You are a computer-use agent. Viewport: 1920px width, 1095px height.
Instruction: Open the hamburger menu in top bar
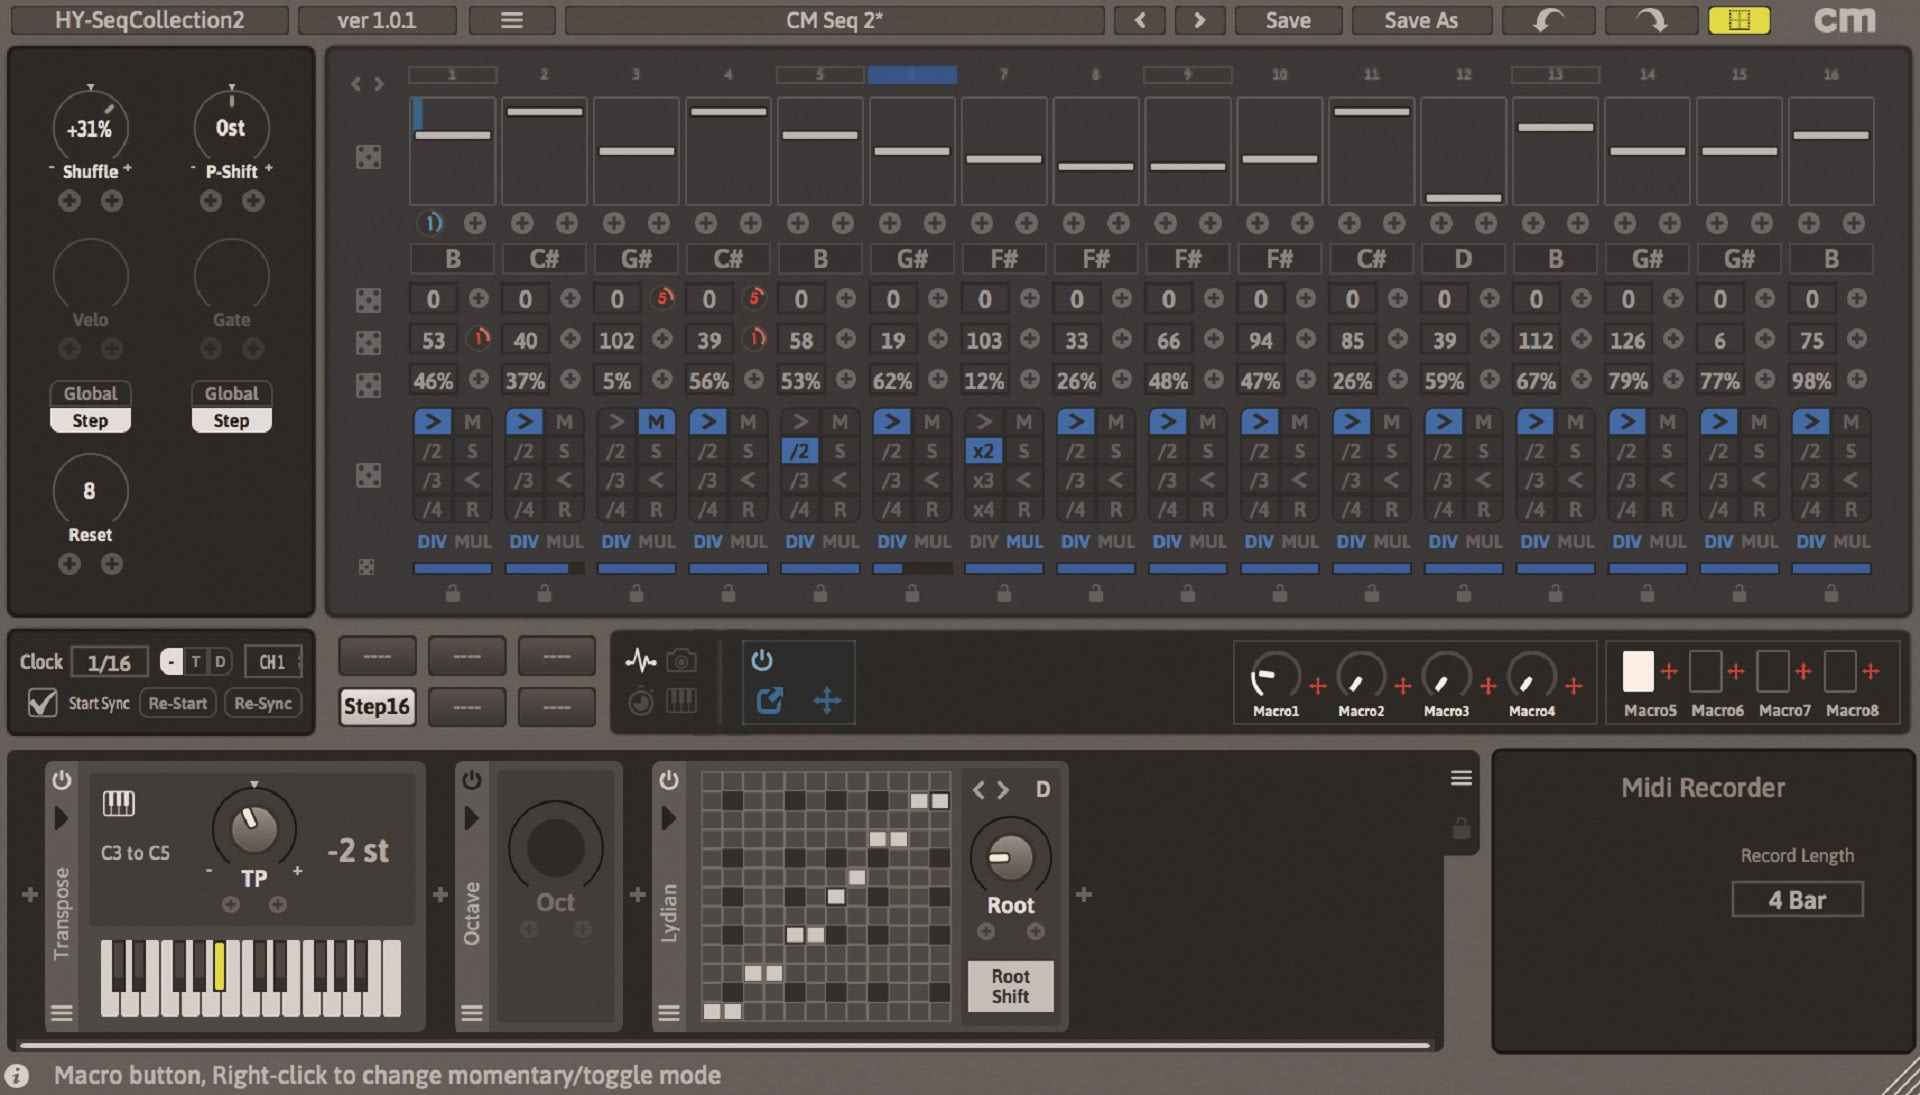click(512, 20)
